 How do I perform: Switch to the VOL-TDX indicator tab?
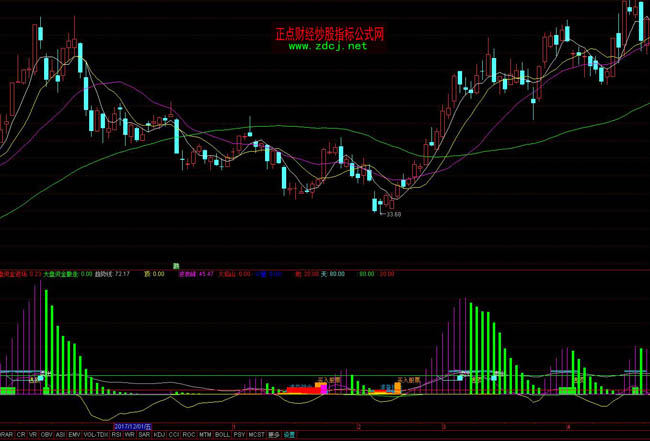[x=96, y=435]
